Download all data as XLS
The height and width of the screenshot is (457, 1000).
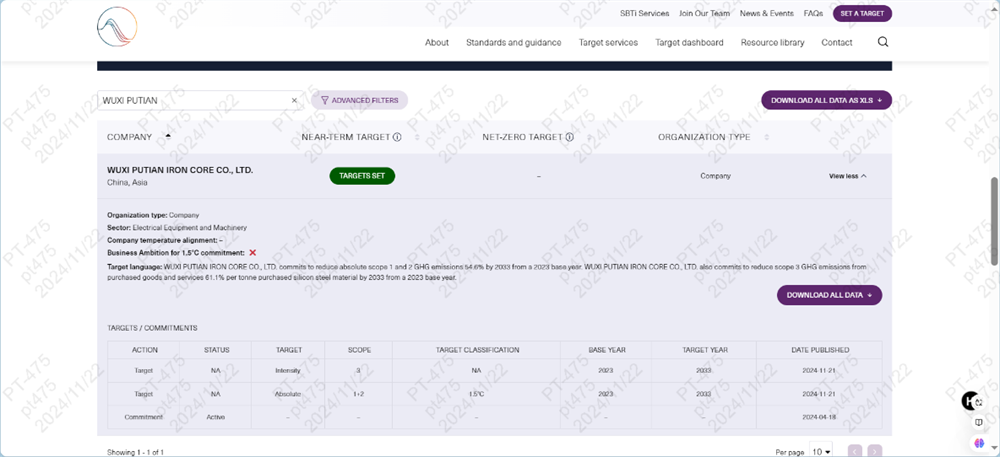827,100
